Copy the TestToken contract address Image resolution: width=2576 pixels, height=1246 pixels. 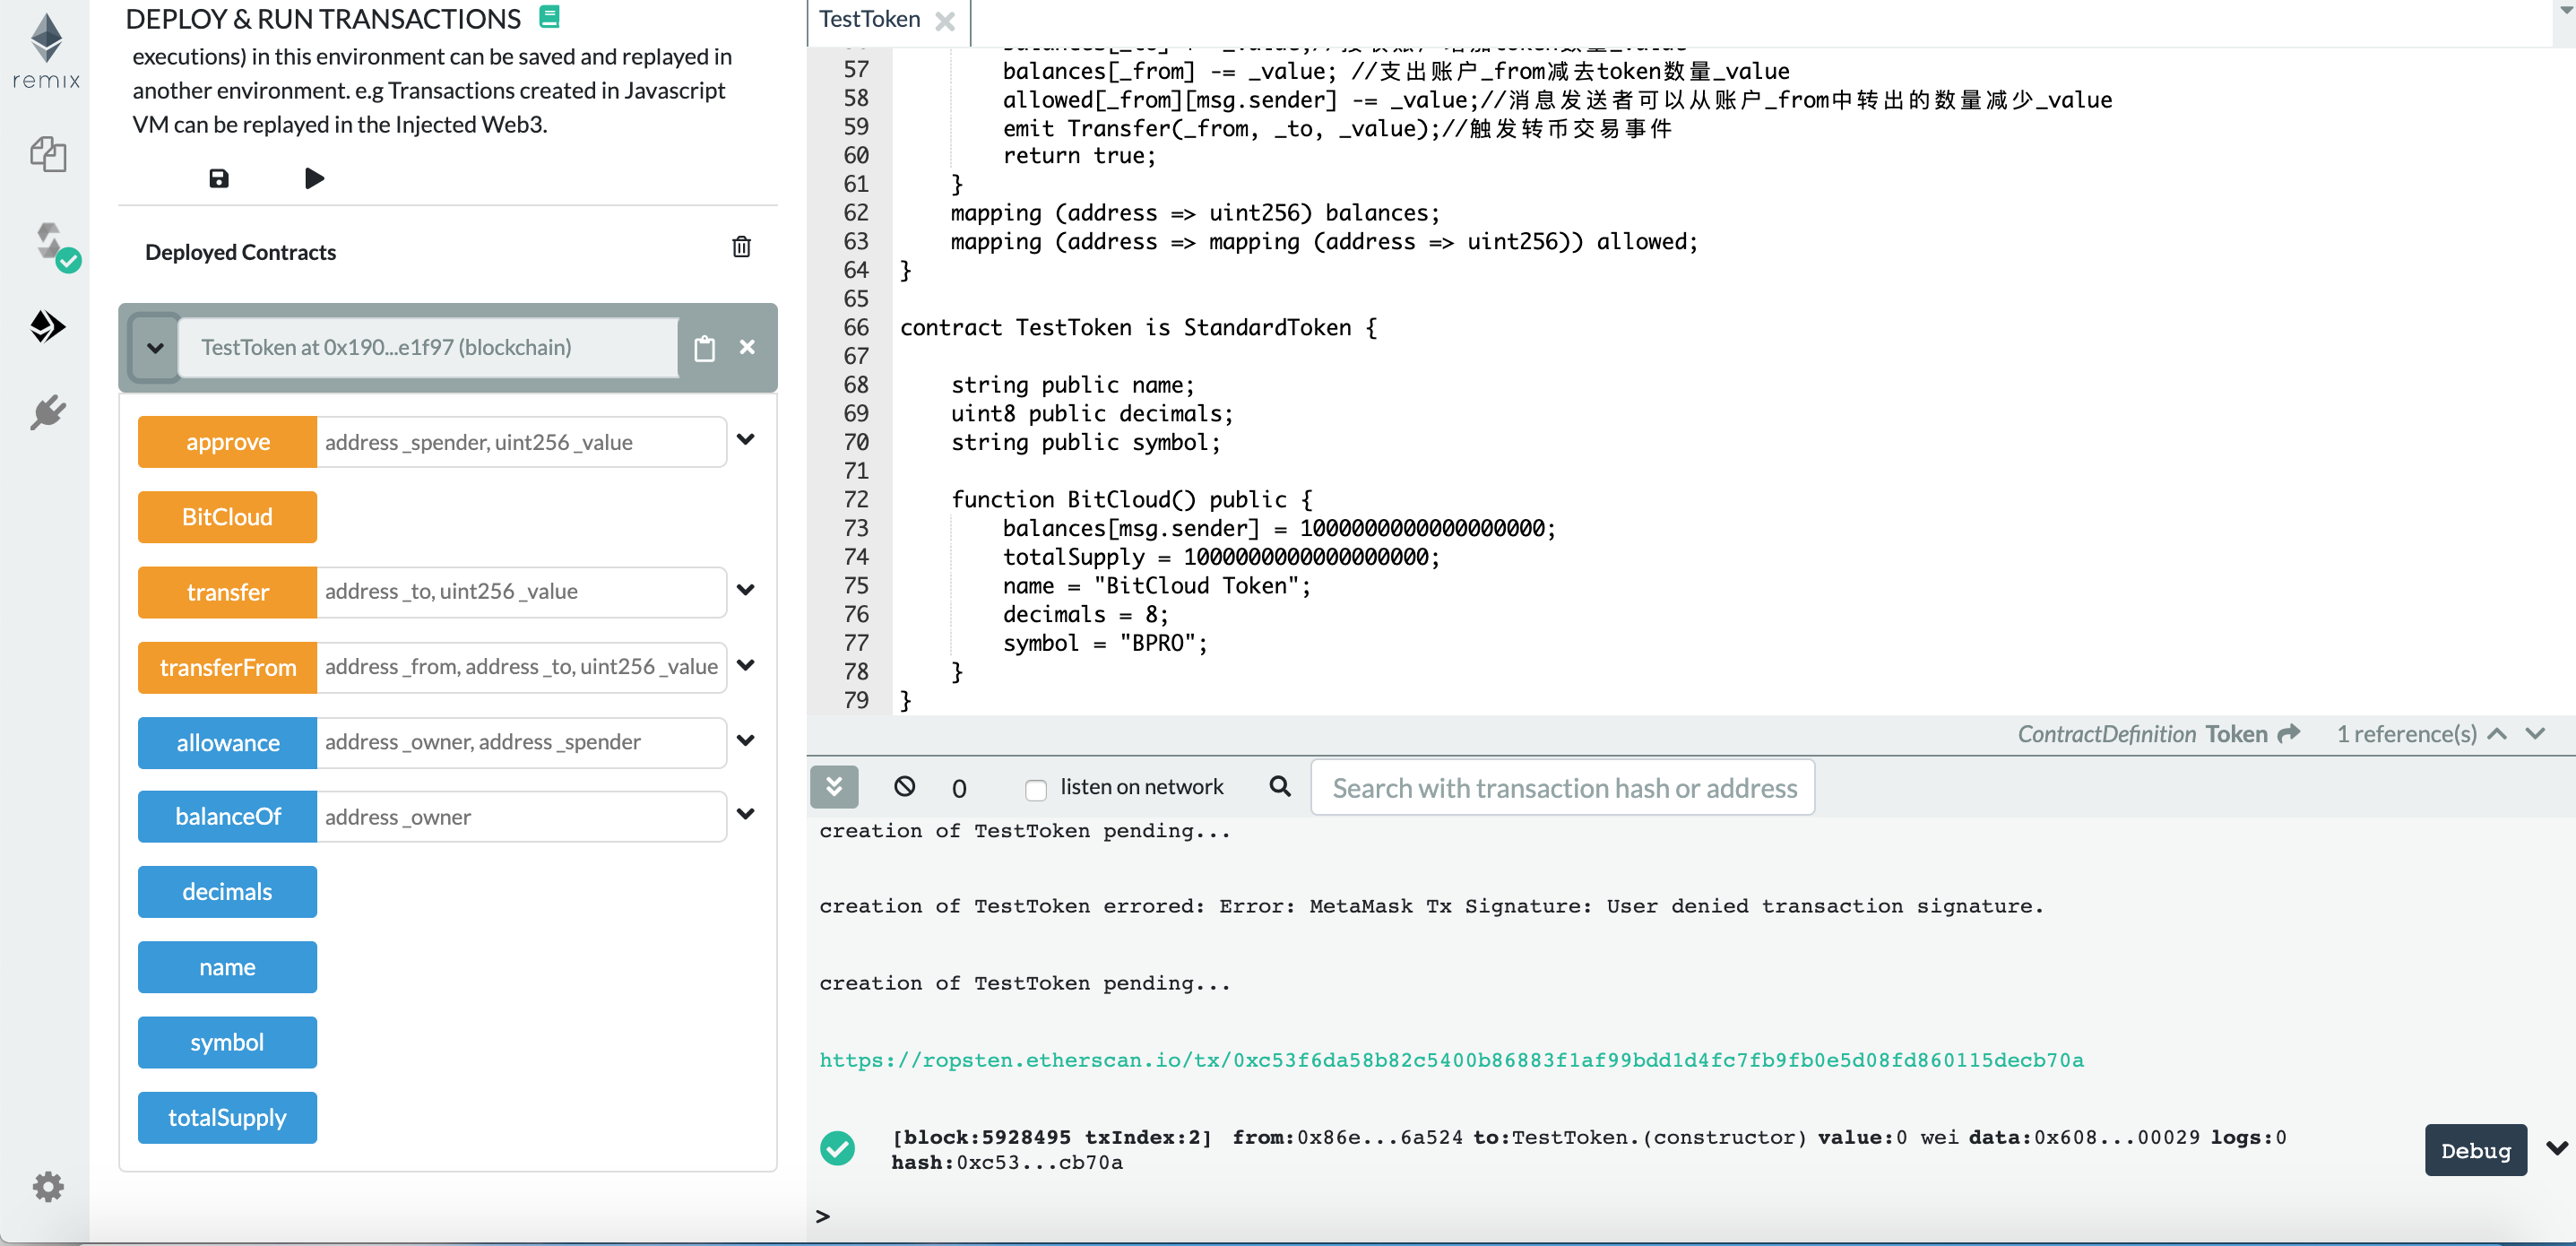point(704,348)
